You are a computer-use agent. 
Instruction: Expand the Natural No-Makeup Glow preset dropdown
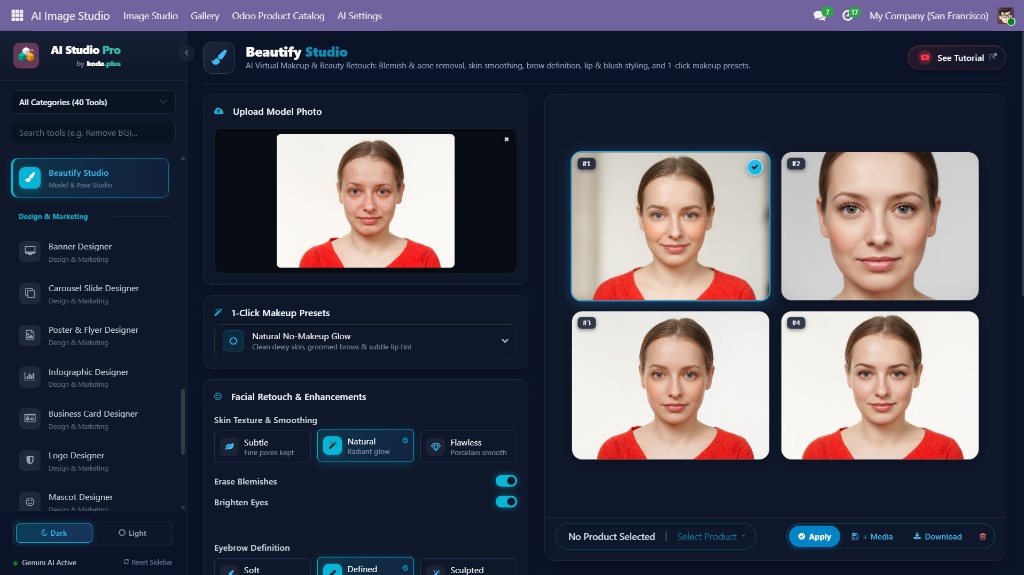point(505,341)
